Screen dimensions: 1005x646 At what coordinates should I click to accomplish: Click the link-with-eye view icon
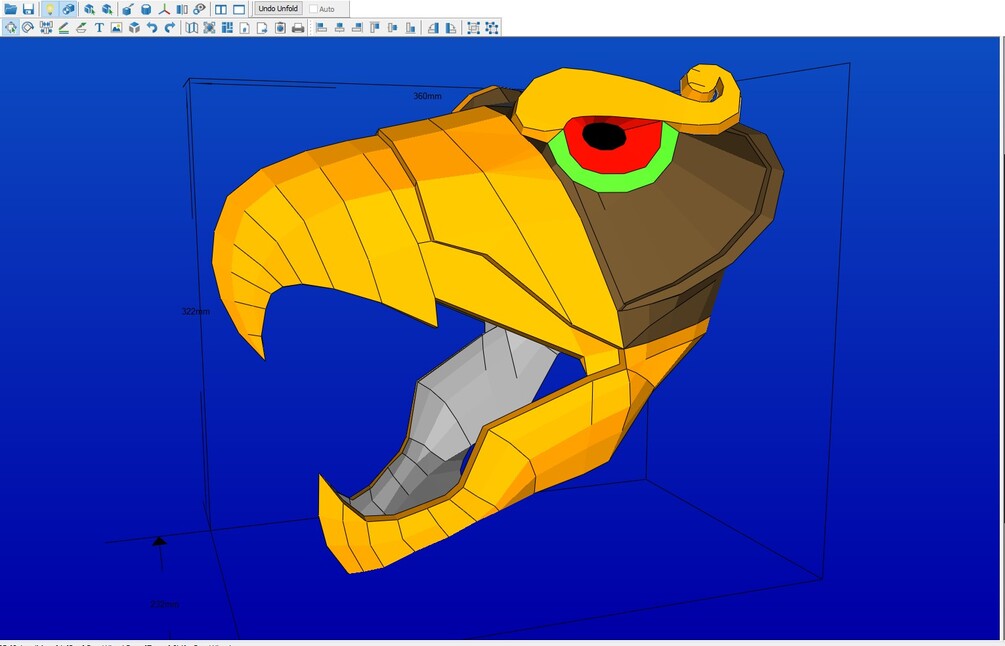(x=200, y=9)
